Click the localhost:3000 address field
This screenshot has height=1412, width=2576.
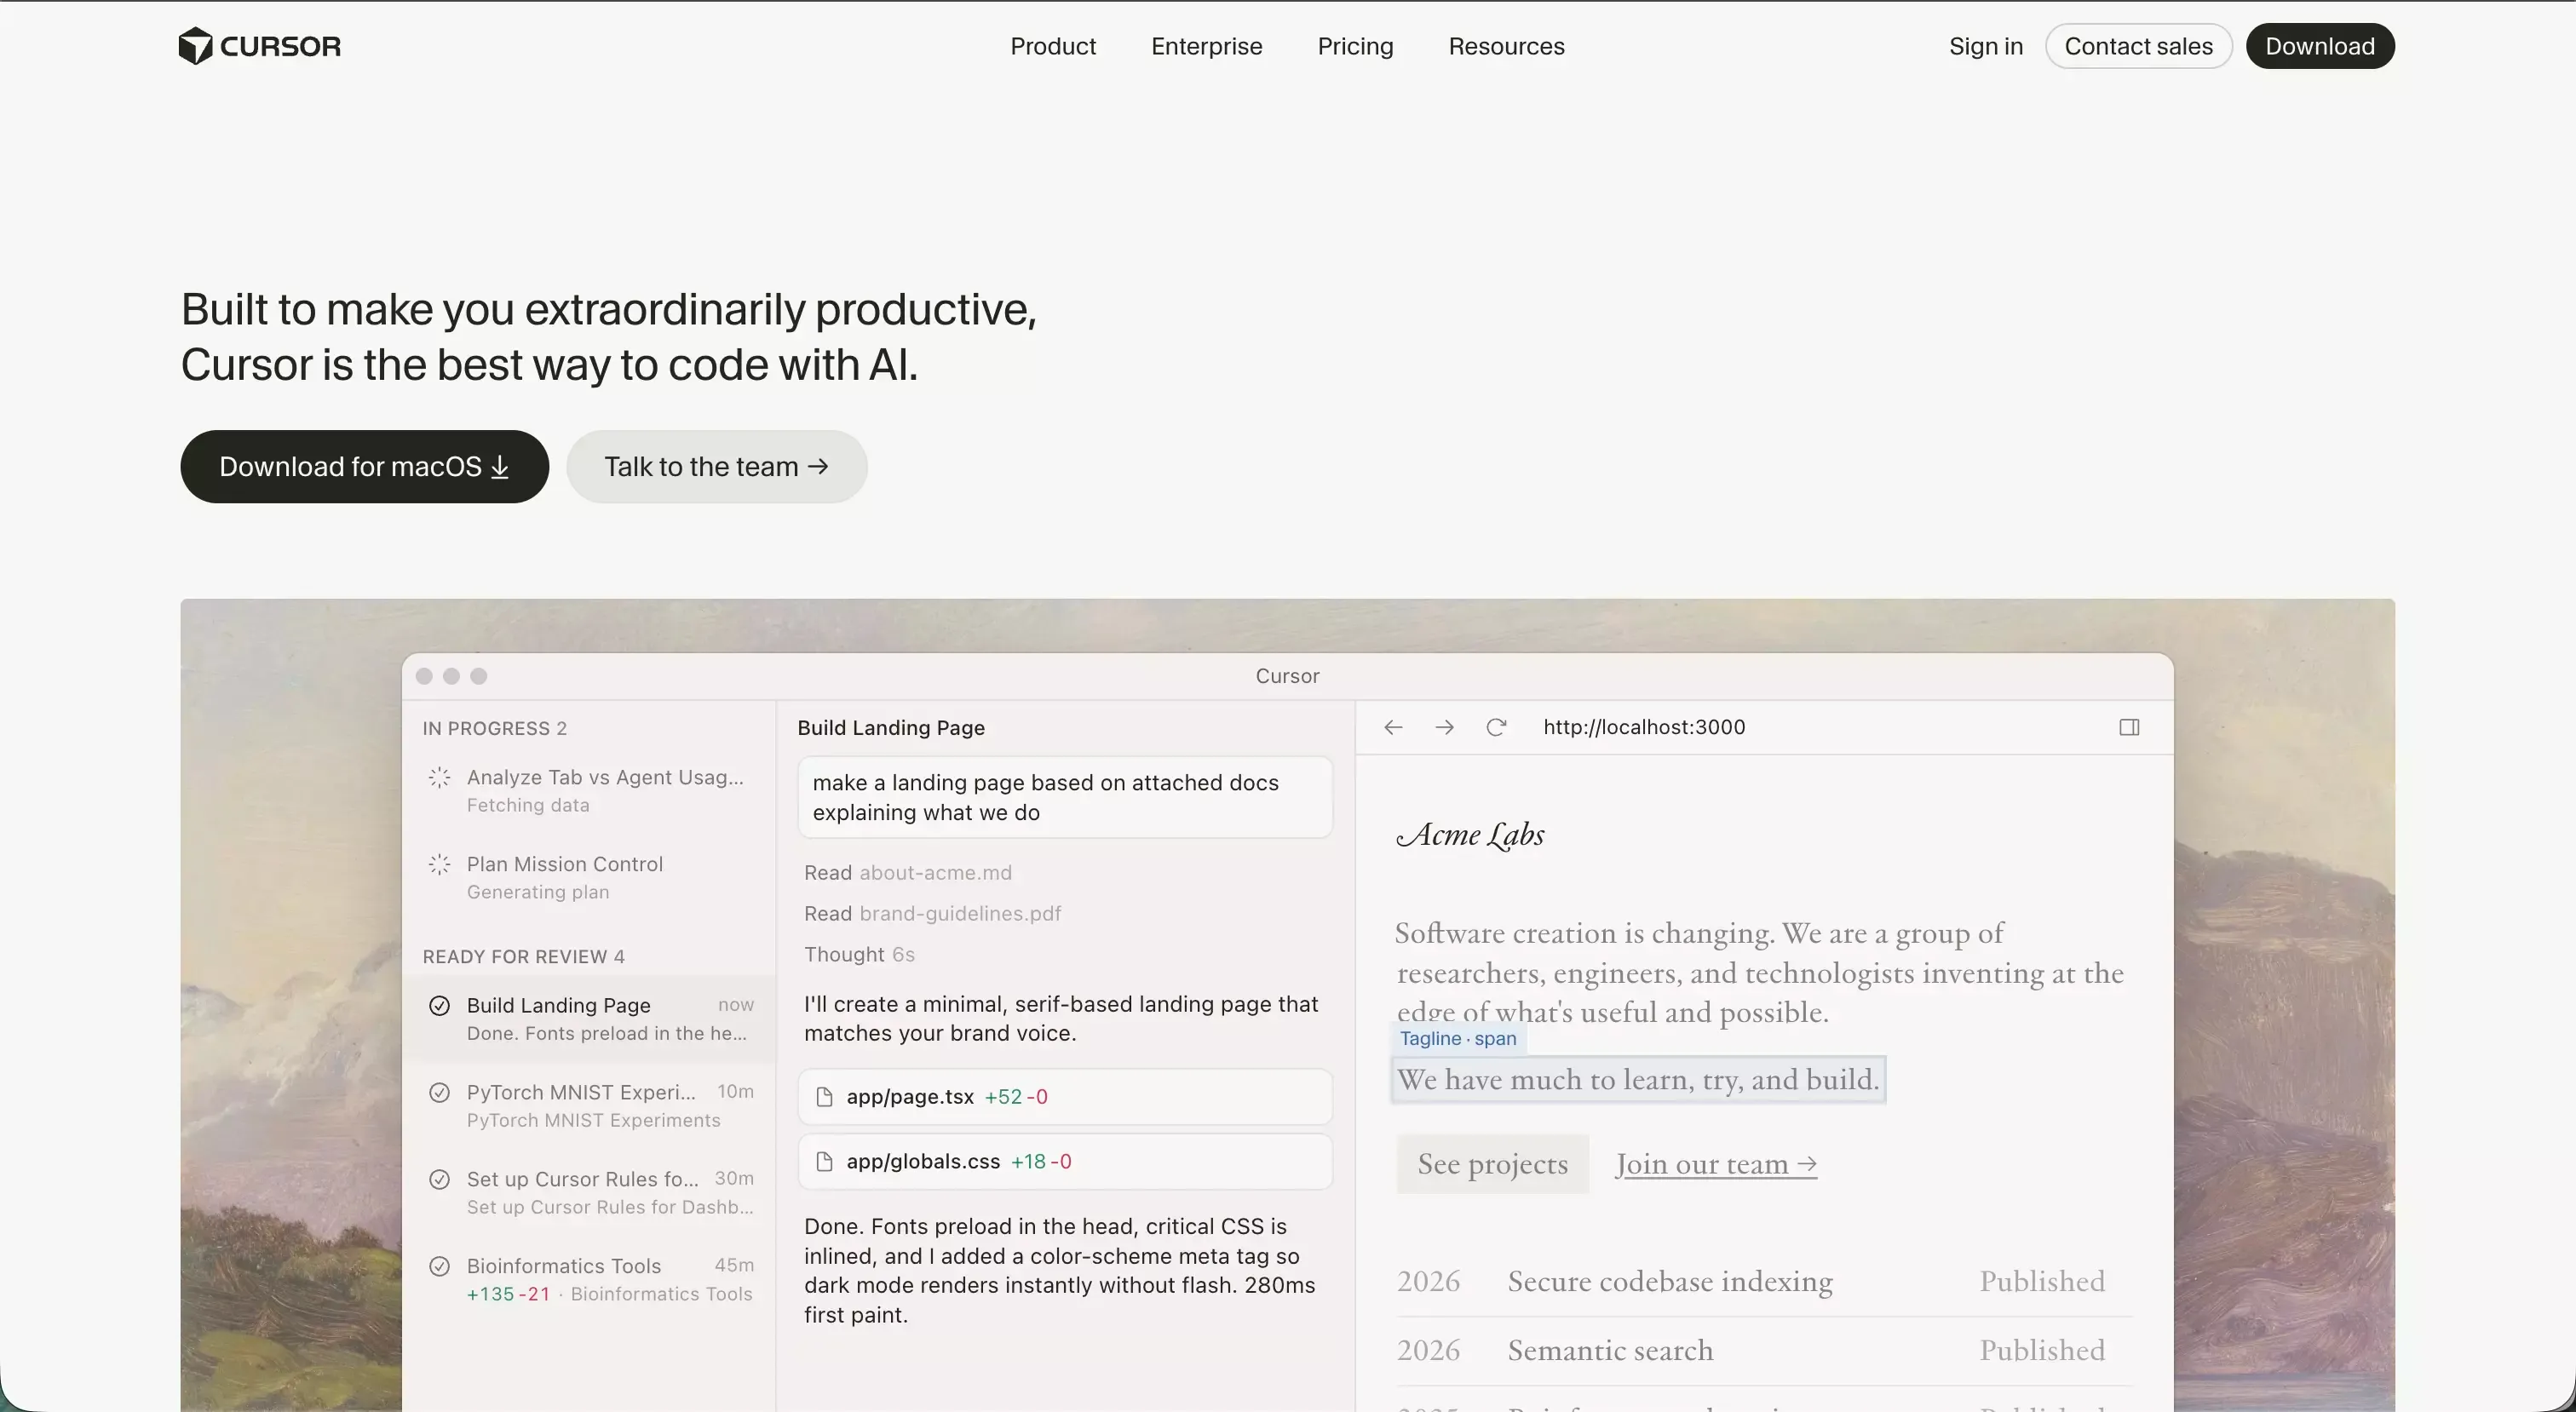pyautogui.click(x=1644, y=727)
